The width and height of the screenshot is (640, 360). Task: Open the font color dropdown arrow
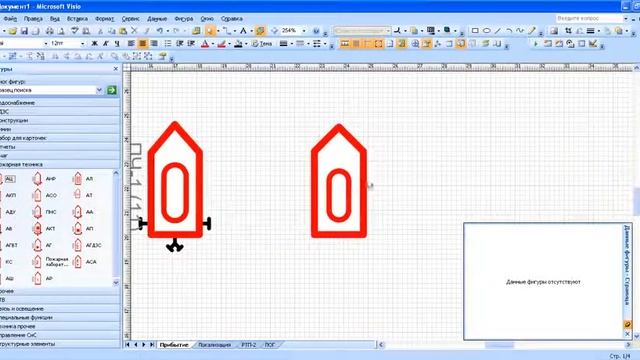213,44
